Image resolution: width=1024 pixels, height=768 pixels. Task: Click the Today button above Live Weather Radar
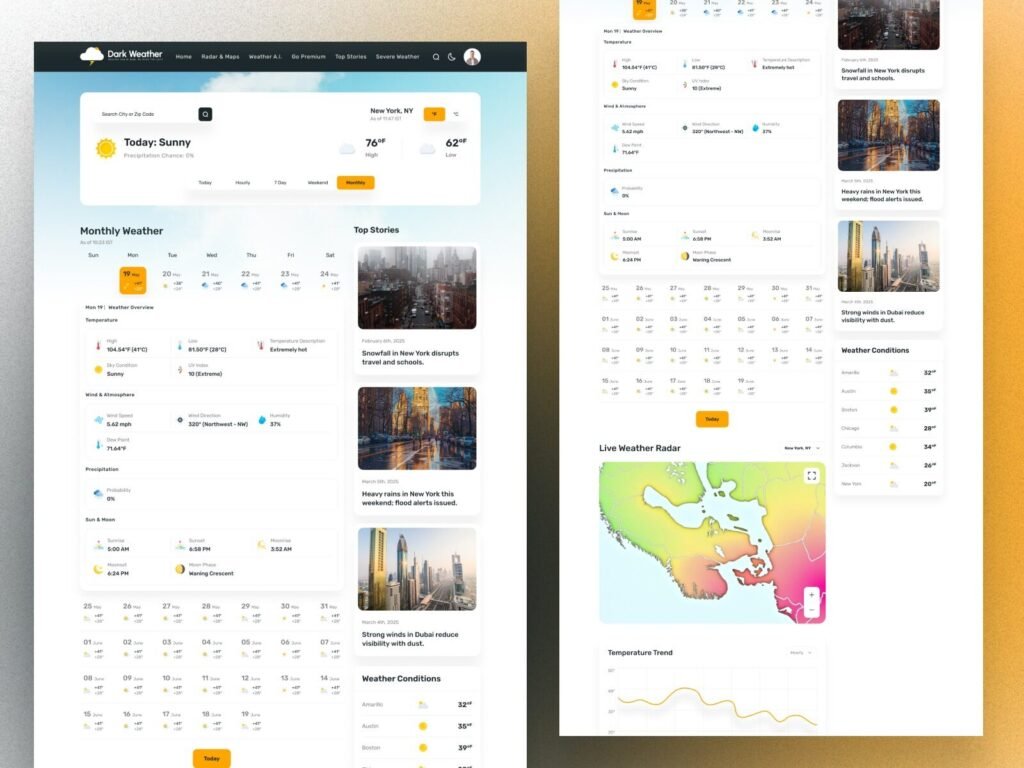coord(712,419)
